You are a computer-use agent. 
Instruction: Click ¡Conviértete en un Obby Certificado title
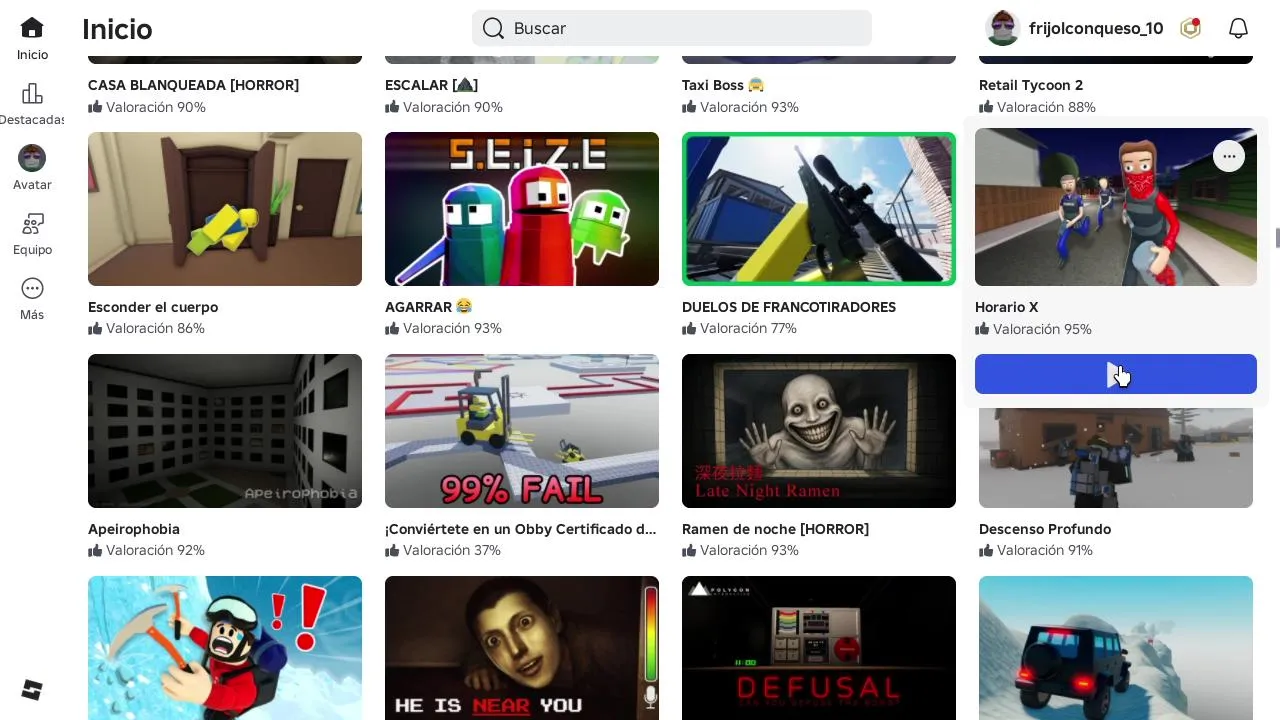click(521, 529)
